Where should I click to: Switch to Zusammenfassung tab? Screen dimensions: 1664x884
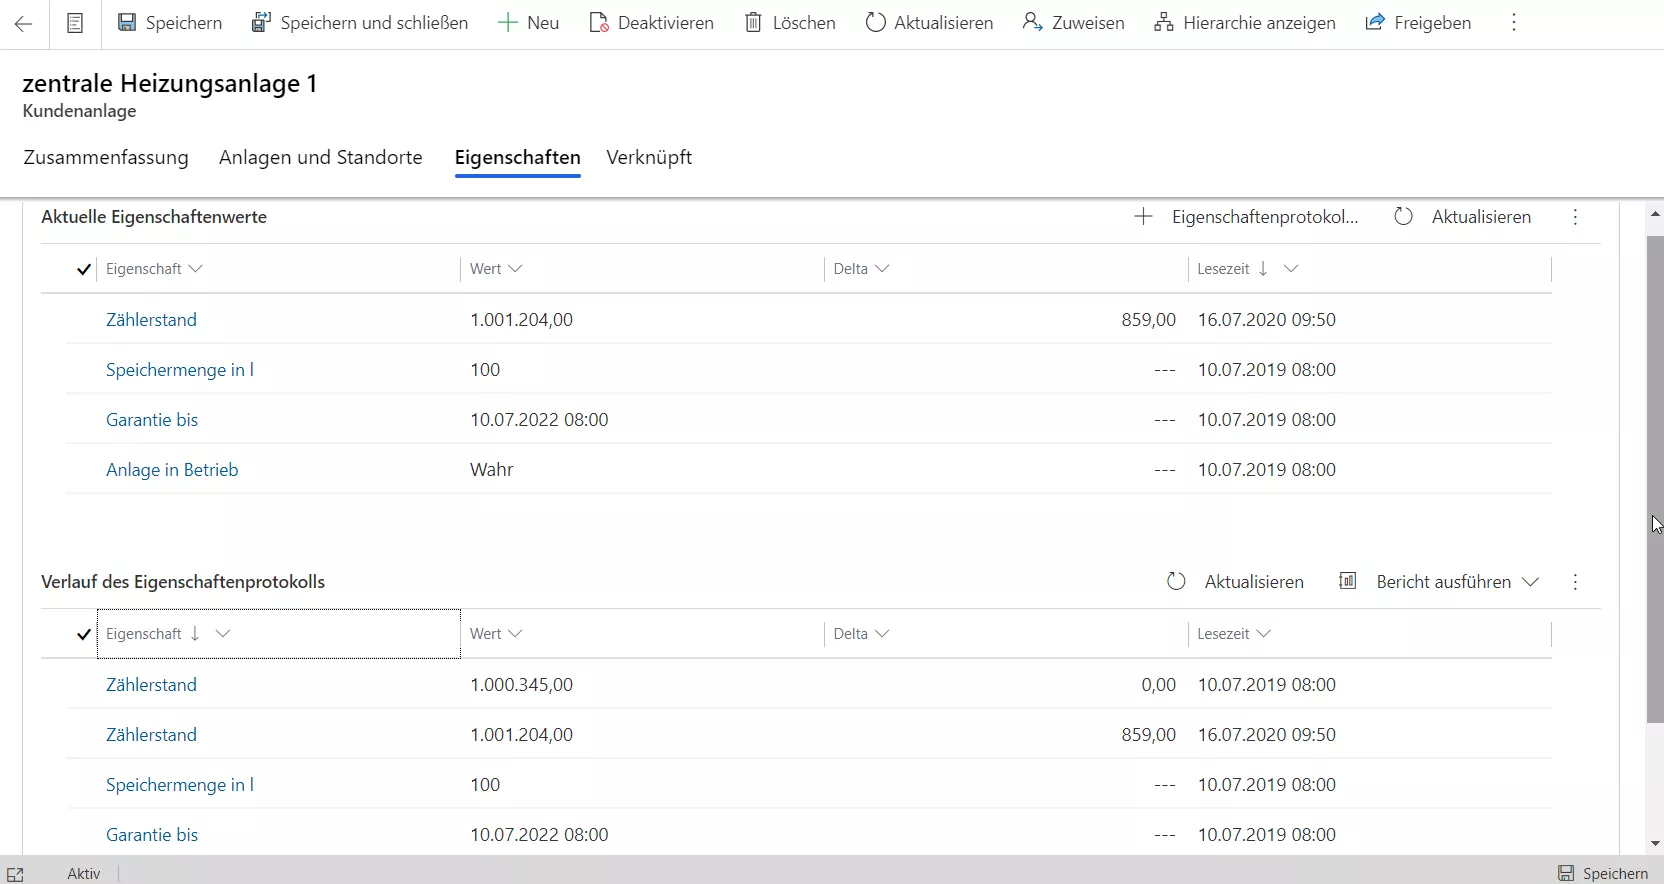click(106, 157)
